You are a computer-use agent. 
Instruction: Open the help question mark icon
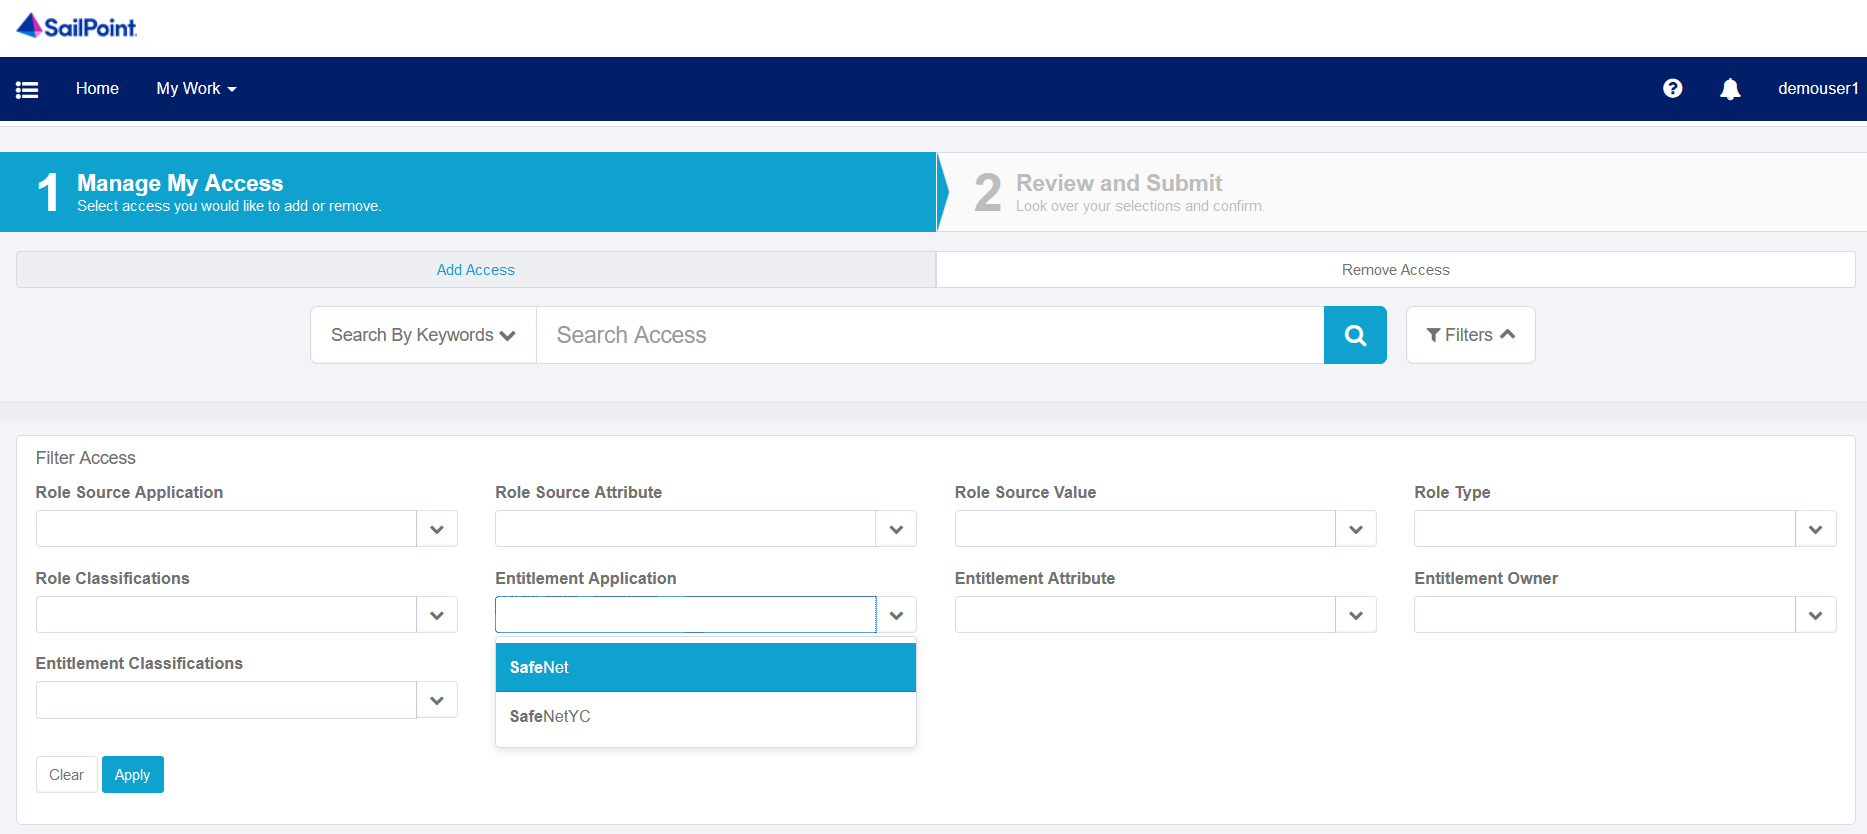[1672, 89]
